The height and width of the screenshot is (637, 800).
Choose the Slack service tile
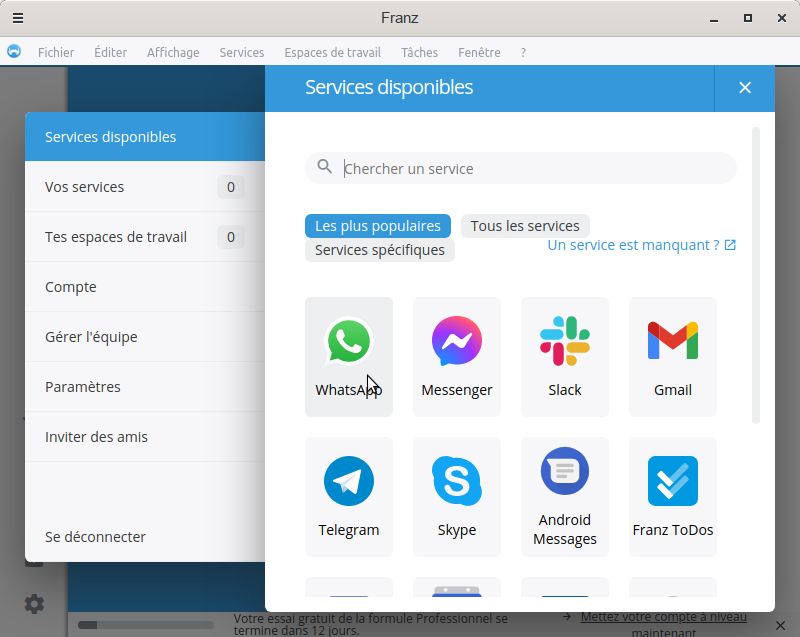pos(564,356)
